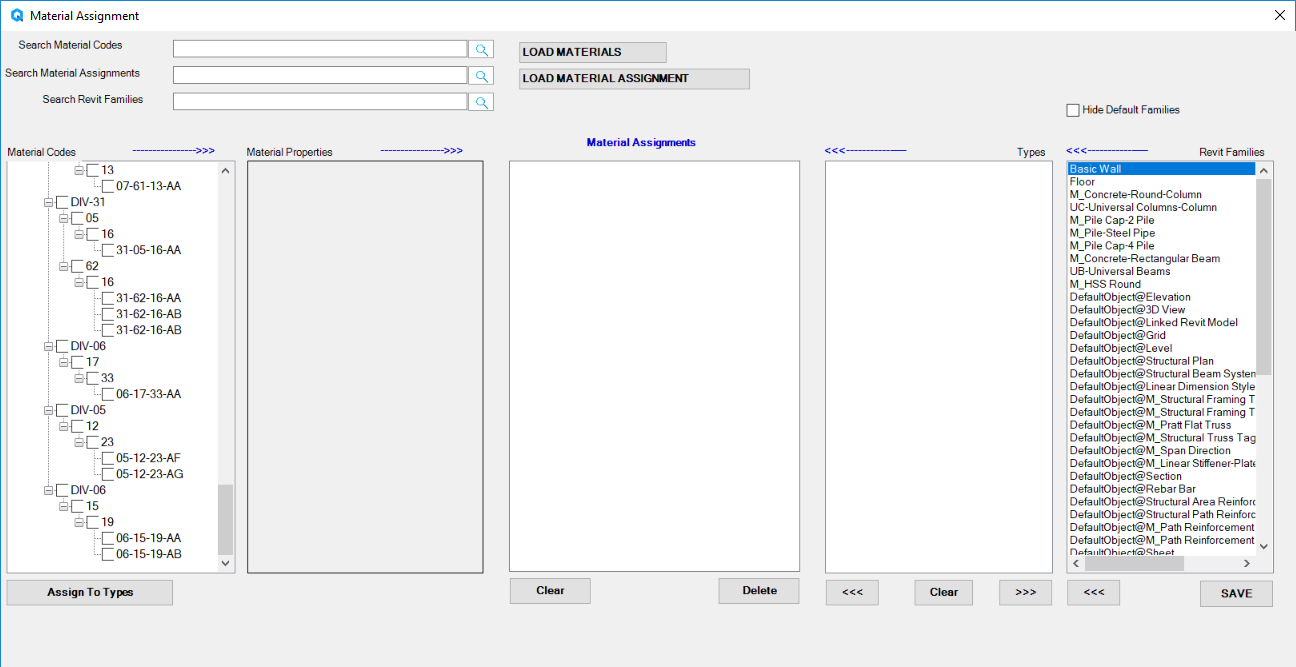Select M_Concrete-Rectangular Beam family
Viewport: 1296px width, 667px height.
coord(1161,258)
